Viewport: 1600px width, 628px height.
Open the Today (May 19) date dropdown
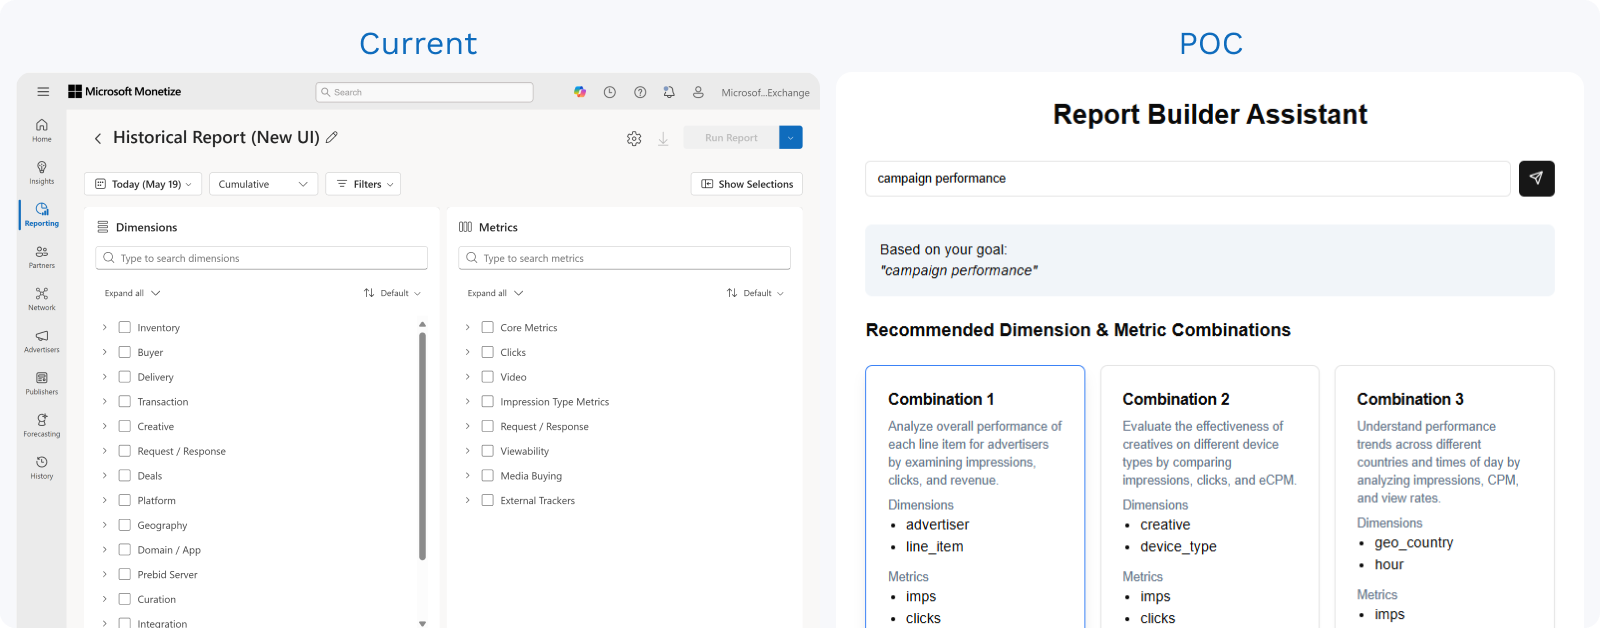pyautogui.click(x=143, y=184)
